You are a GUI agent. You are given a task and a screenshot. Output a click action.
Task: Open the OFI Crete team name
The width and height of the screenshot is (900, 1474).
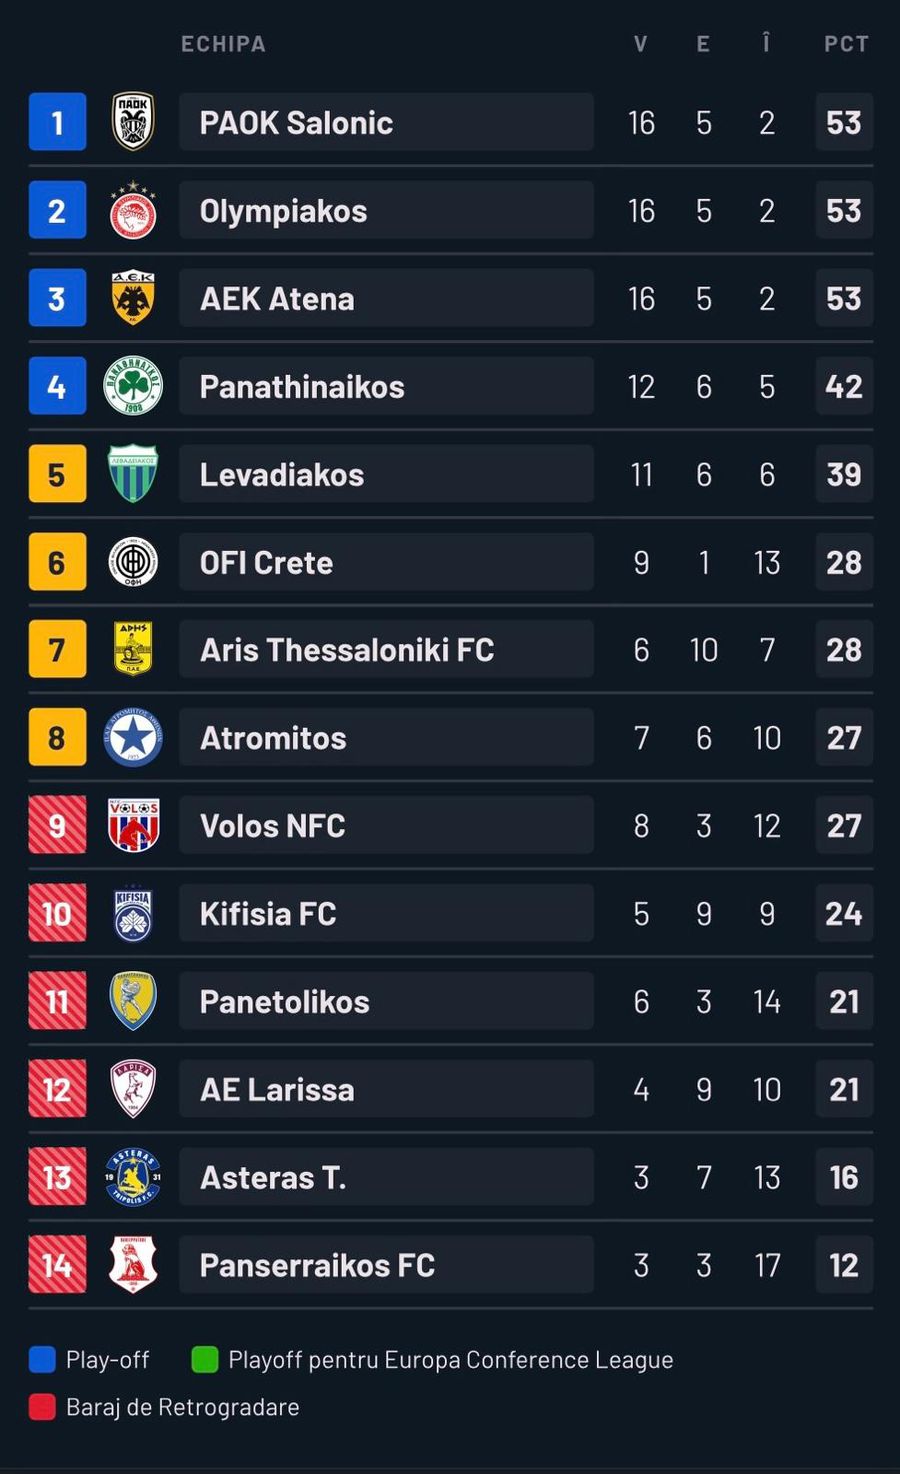tap(266, 562)
